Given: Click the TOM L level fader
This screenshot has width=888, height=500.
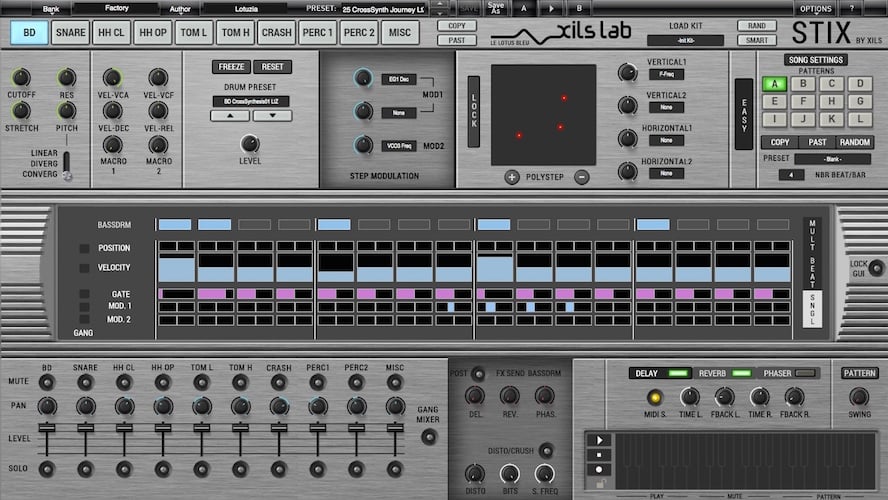Looking at the screenshot, I should point(202,429).
